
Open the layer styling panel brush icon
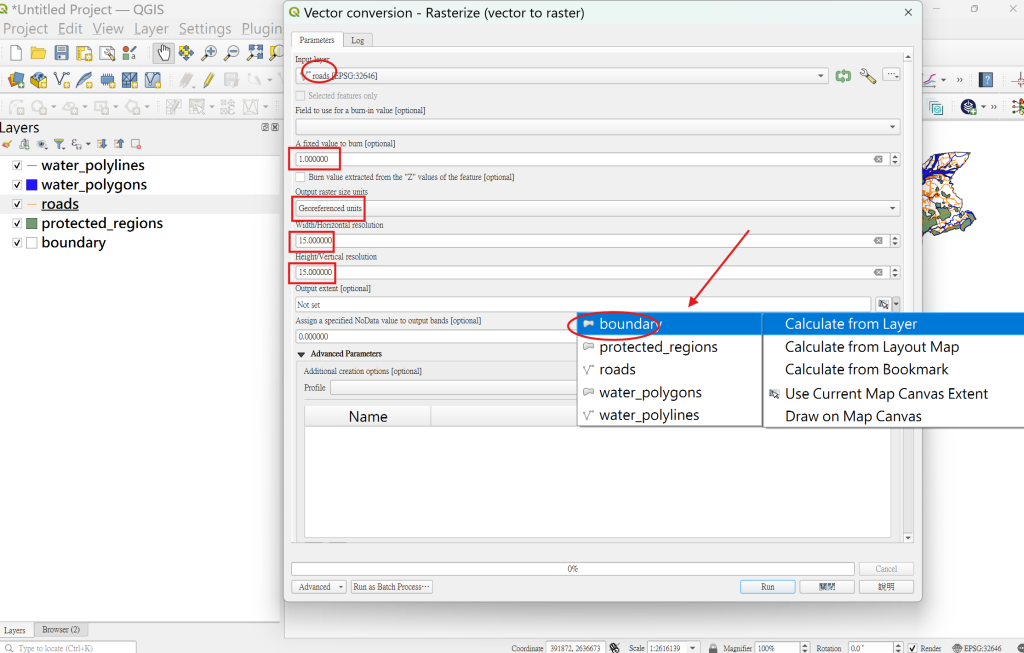[x=7, y=144]
